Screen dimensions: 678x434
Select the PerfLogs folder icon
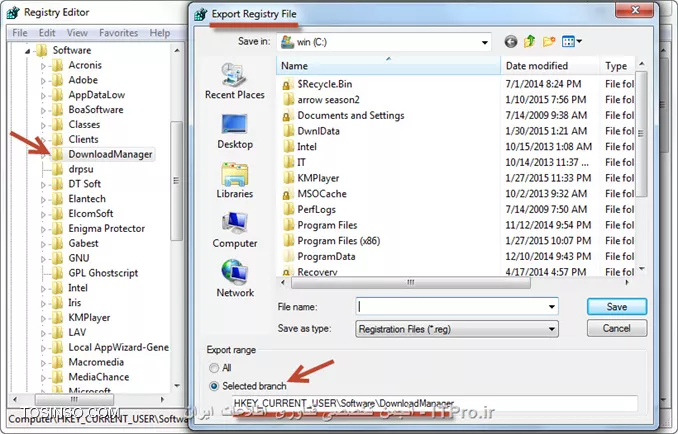[x=288, y=209]
